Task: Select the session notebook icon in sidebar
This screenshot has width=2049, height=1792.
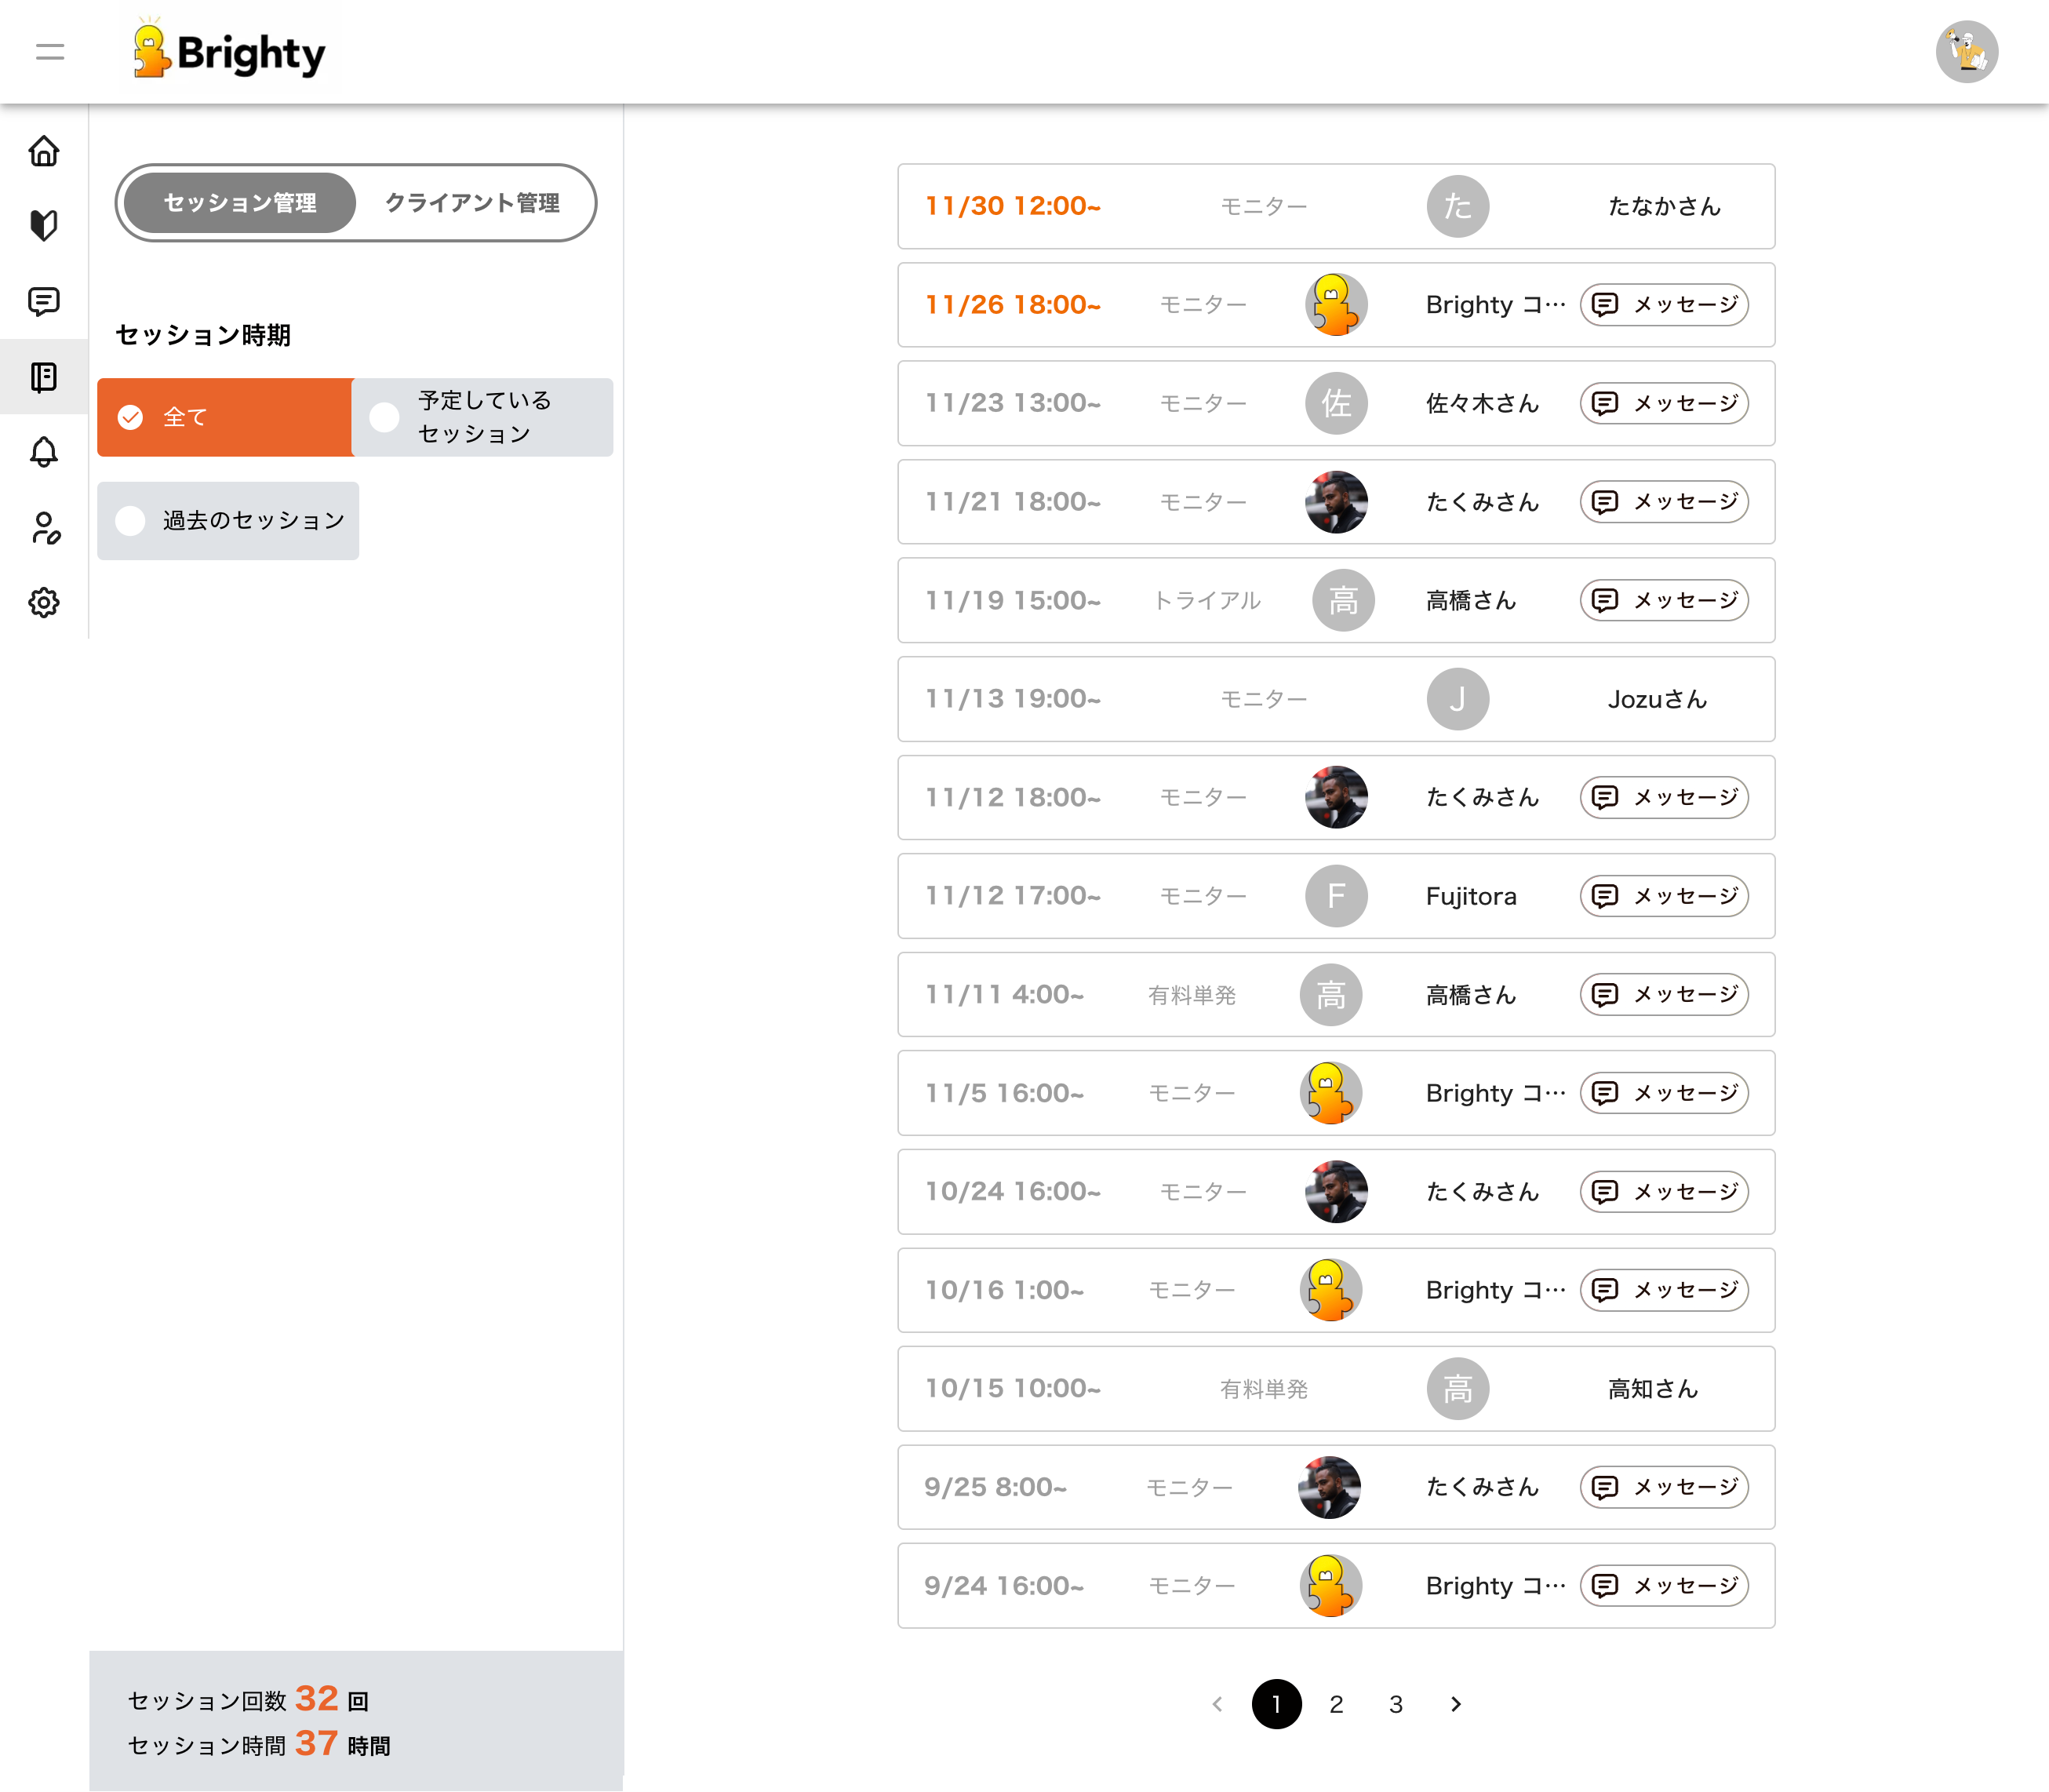Action: tap(44, 378)
